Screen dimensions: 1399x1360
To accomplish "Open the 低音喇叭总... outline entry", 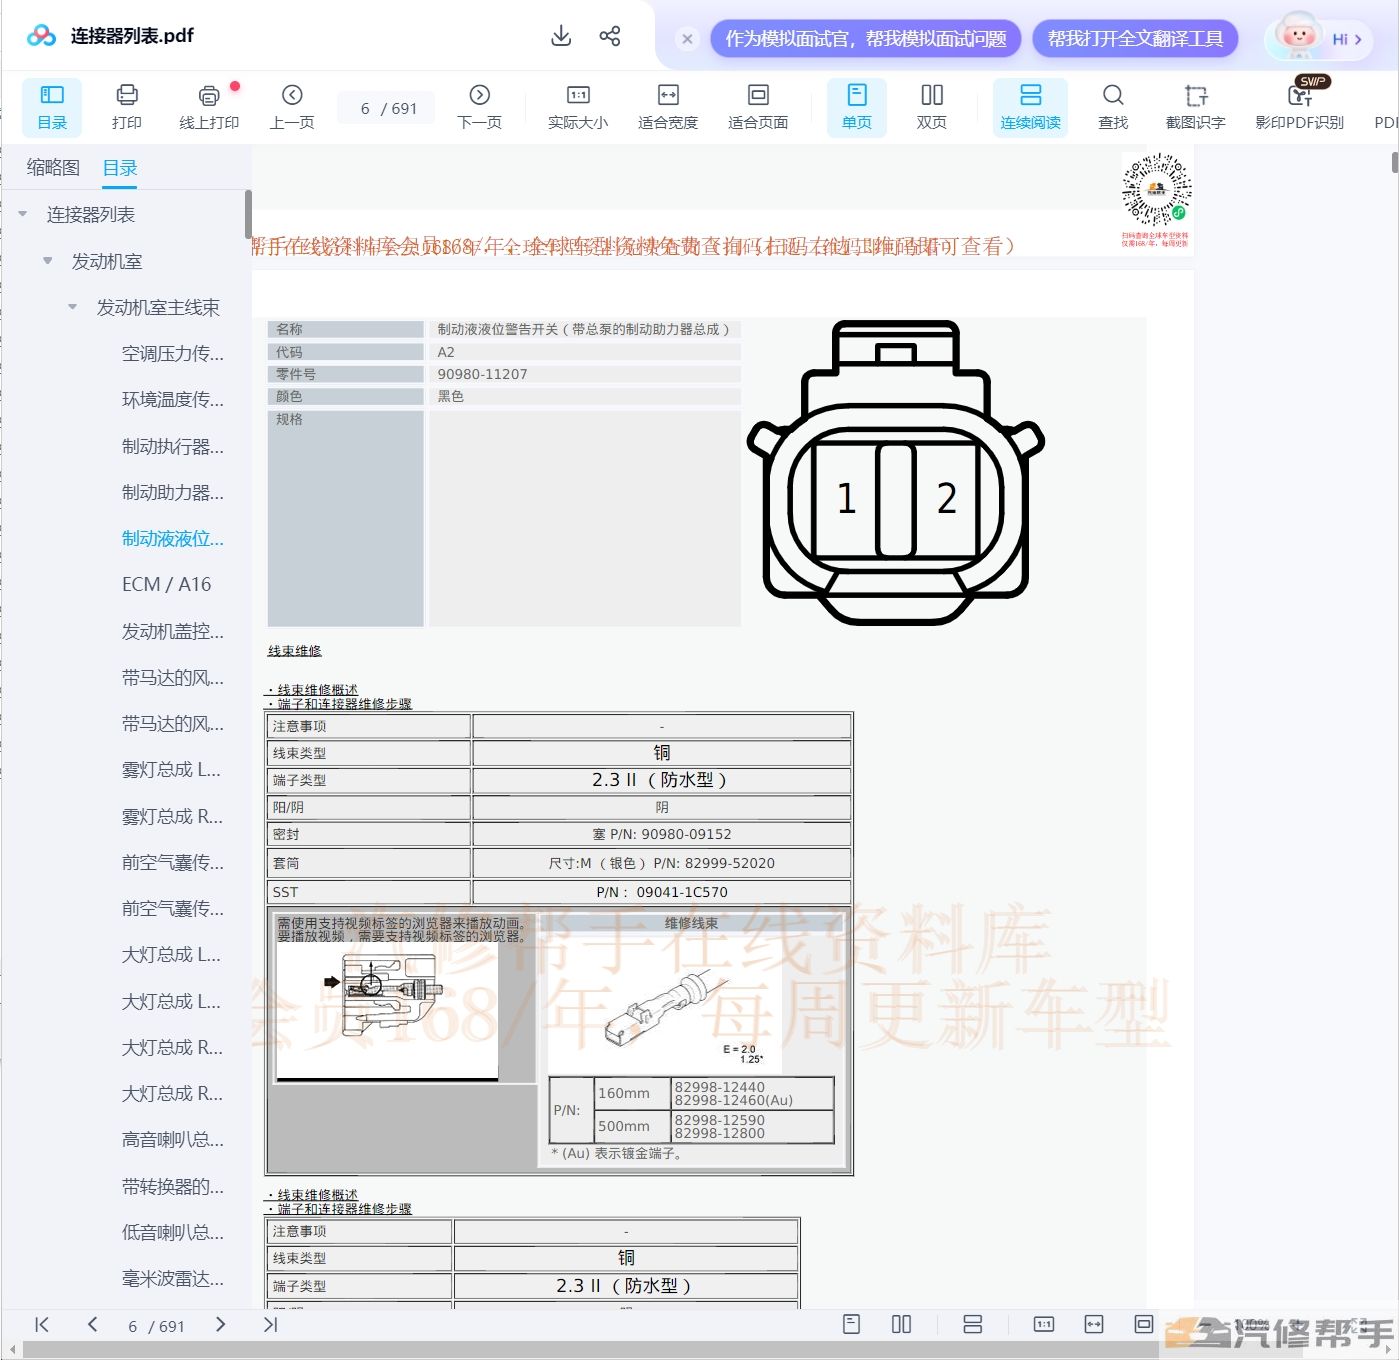I will [x=172, y=1232].
